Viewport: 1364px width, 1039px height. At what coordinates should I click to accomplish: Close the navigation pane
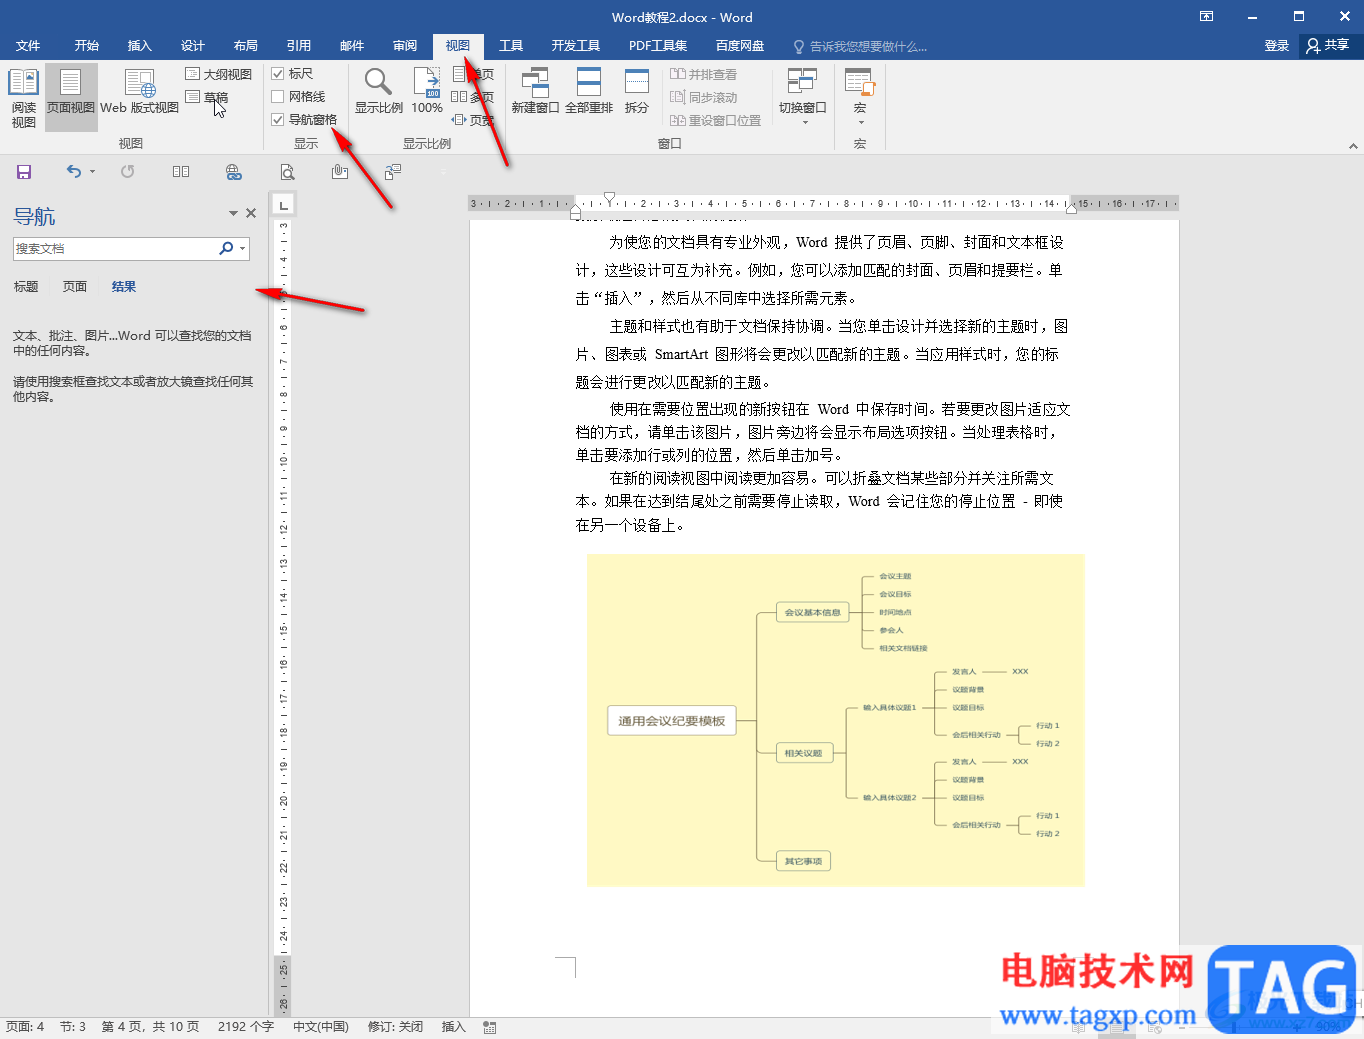[x=251, y=213]
